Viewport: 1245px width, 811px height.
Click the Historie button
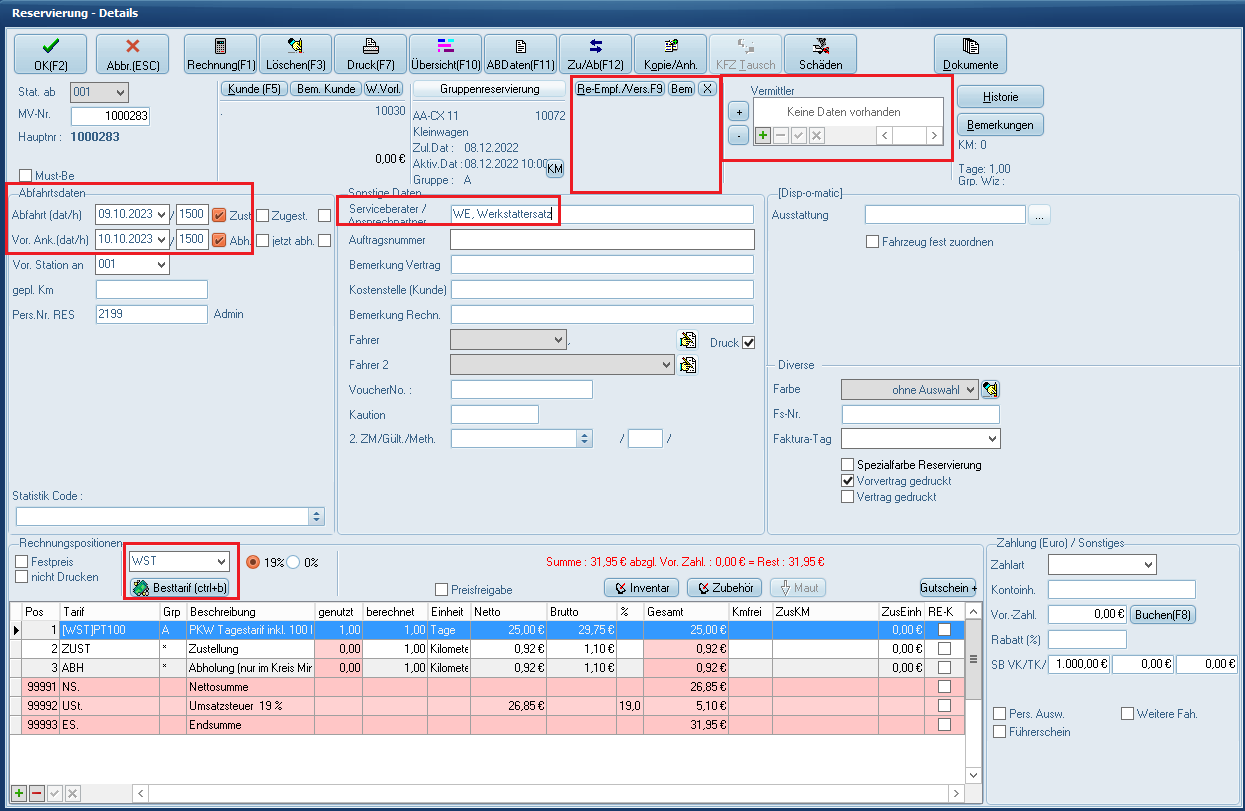[x=1000, y=97]
